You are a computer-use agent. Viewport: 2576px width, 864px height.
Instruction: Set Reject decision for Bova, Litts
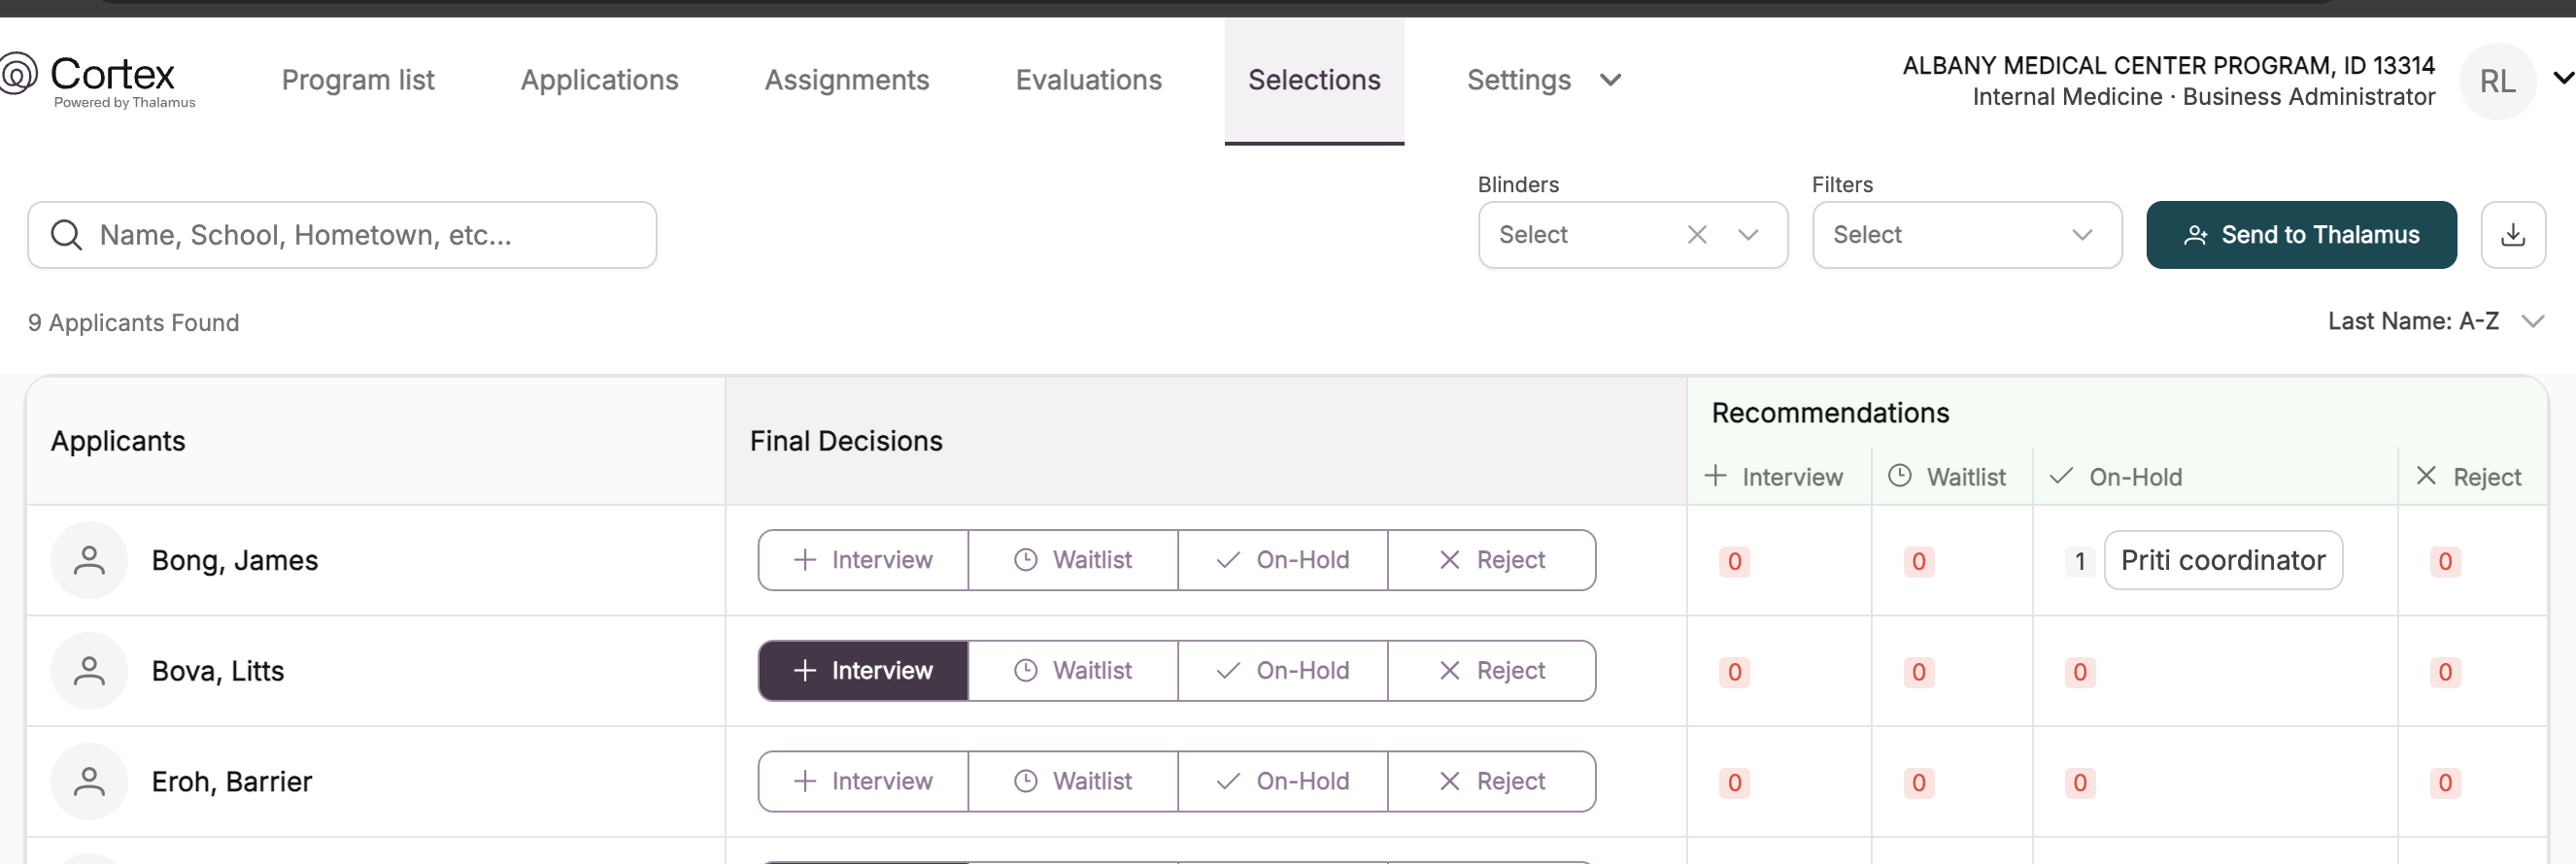[x=1492, y=671]
